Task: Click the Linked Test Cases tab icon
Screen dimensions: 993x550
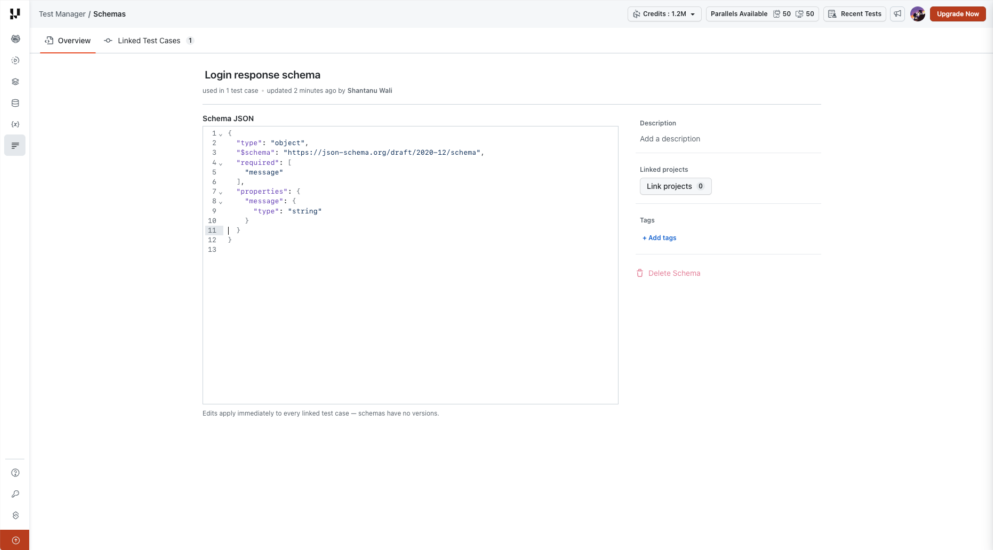Action: pyautogui.click(x=108, y=41)
